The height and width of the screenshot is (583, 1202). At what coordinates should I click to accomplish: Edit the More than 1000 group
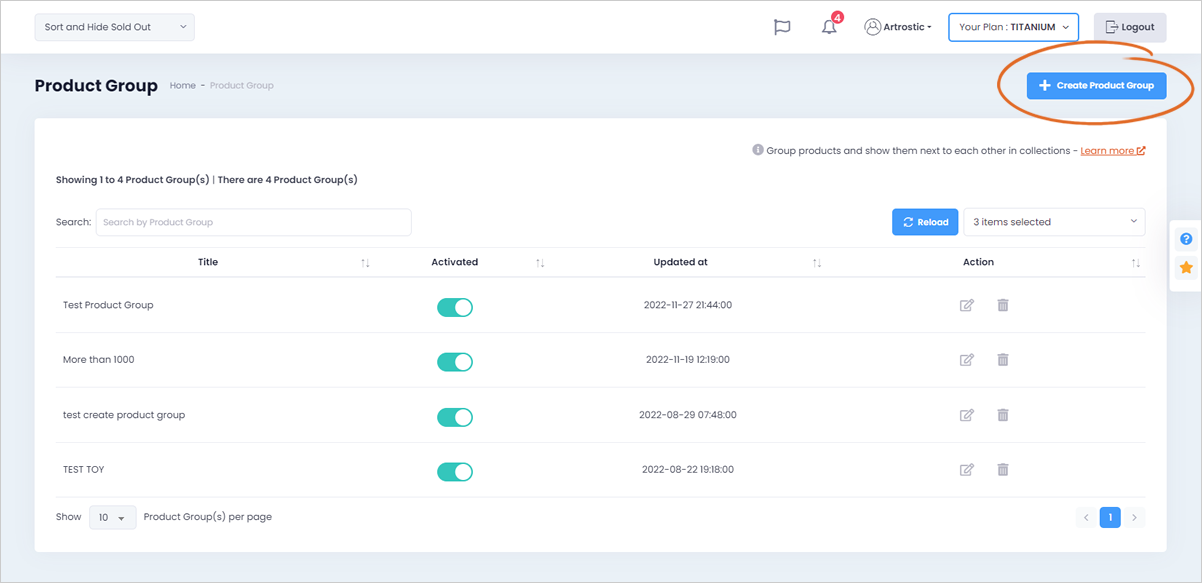[x=966, y=360]
